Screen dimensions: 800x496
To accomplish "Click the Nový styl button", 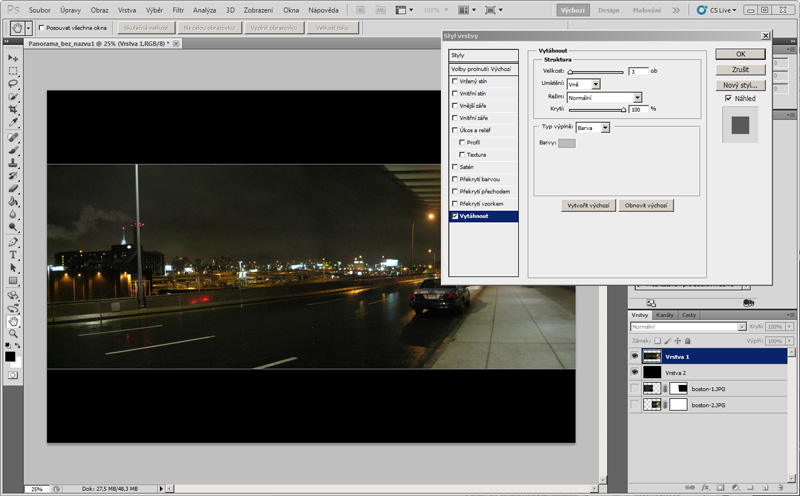I will pyautogui.click(x=741, y=85).
